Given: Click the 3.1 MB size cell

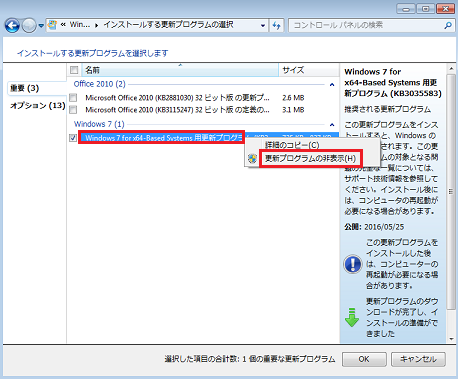Looking at the screenshot, I should click(x=293, y=110).
